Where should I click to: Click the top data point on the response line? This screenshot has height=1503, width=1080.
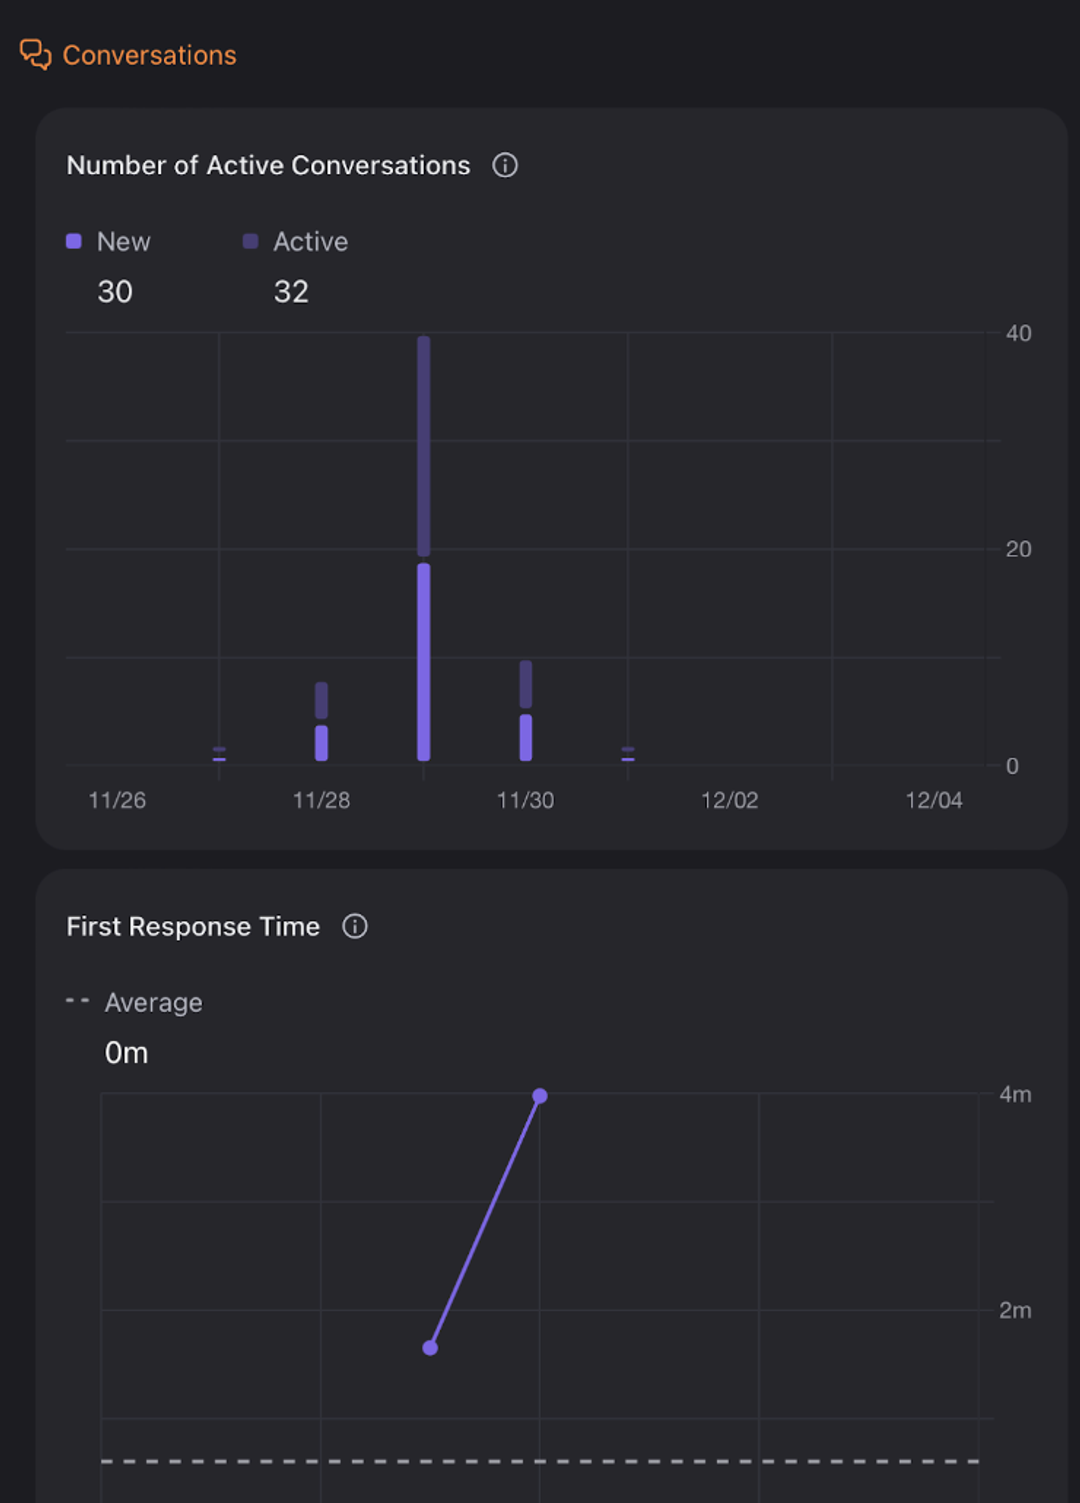[540, 1095]
